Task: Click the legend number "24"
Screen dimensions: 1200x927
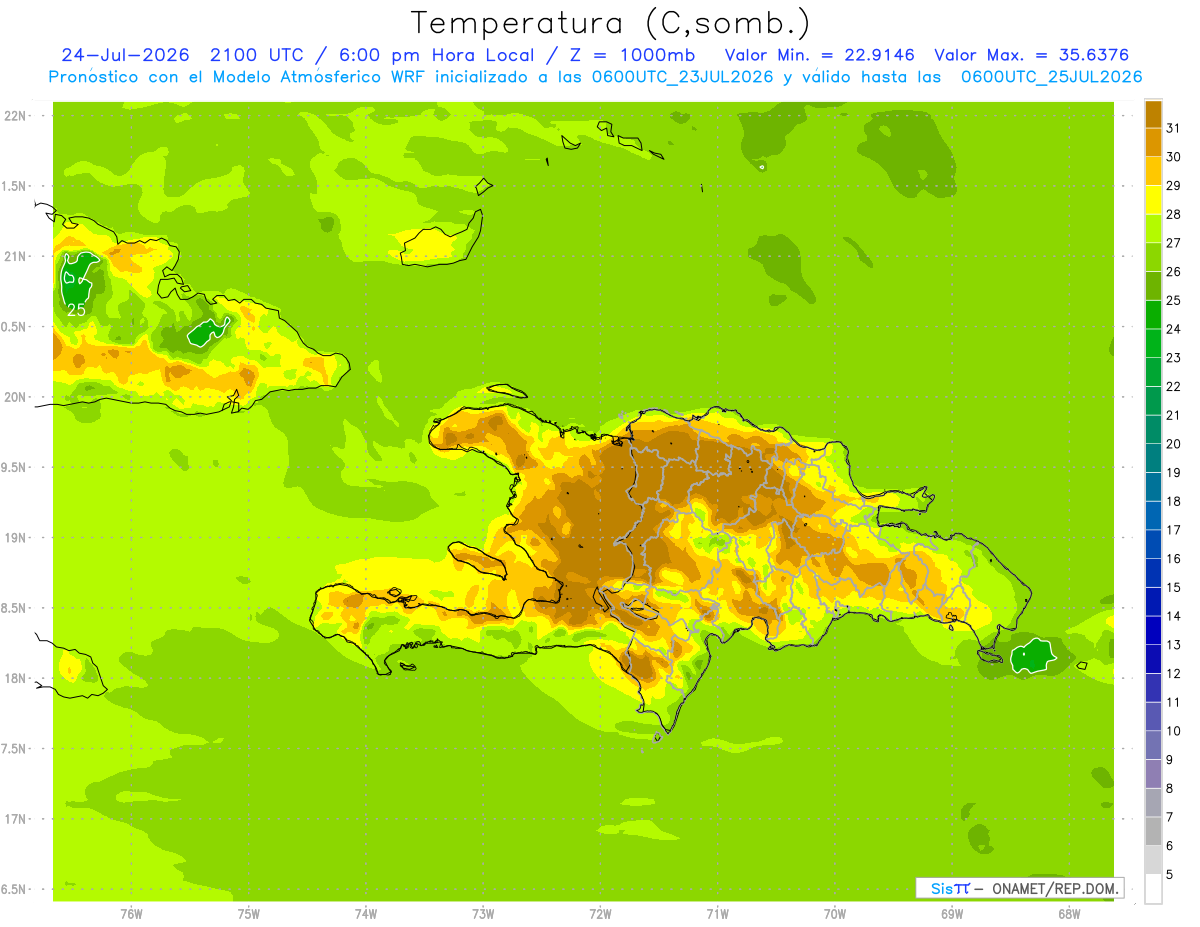Action: (1174, 329)
